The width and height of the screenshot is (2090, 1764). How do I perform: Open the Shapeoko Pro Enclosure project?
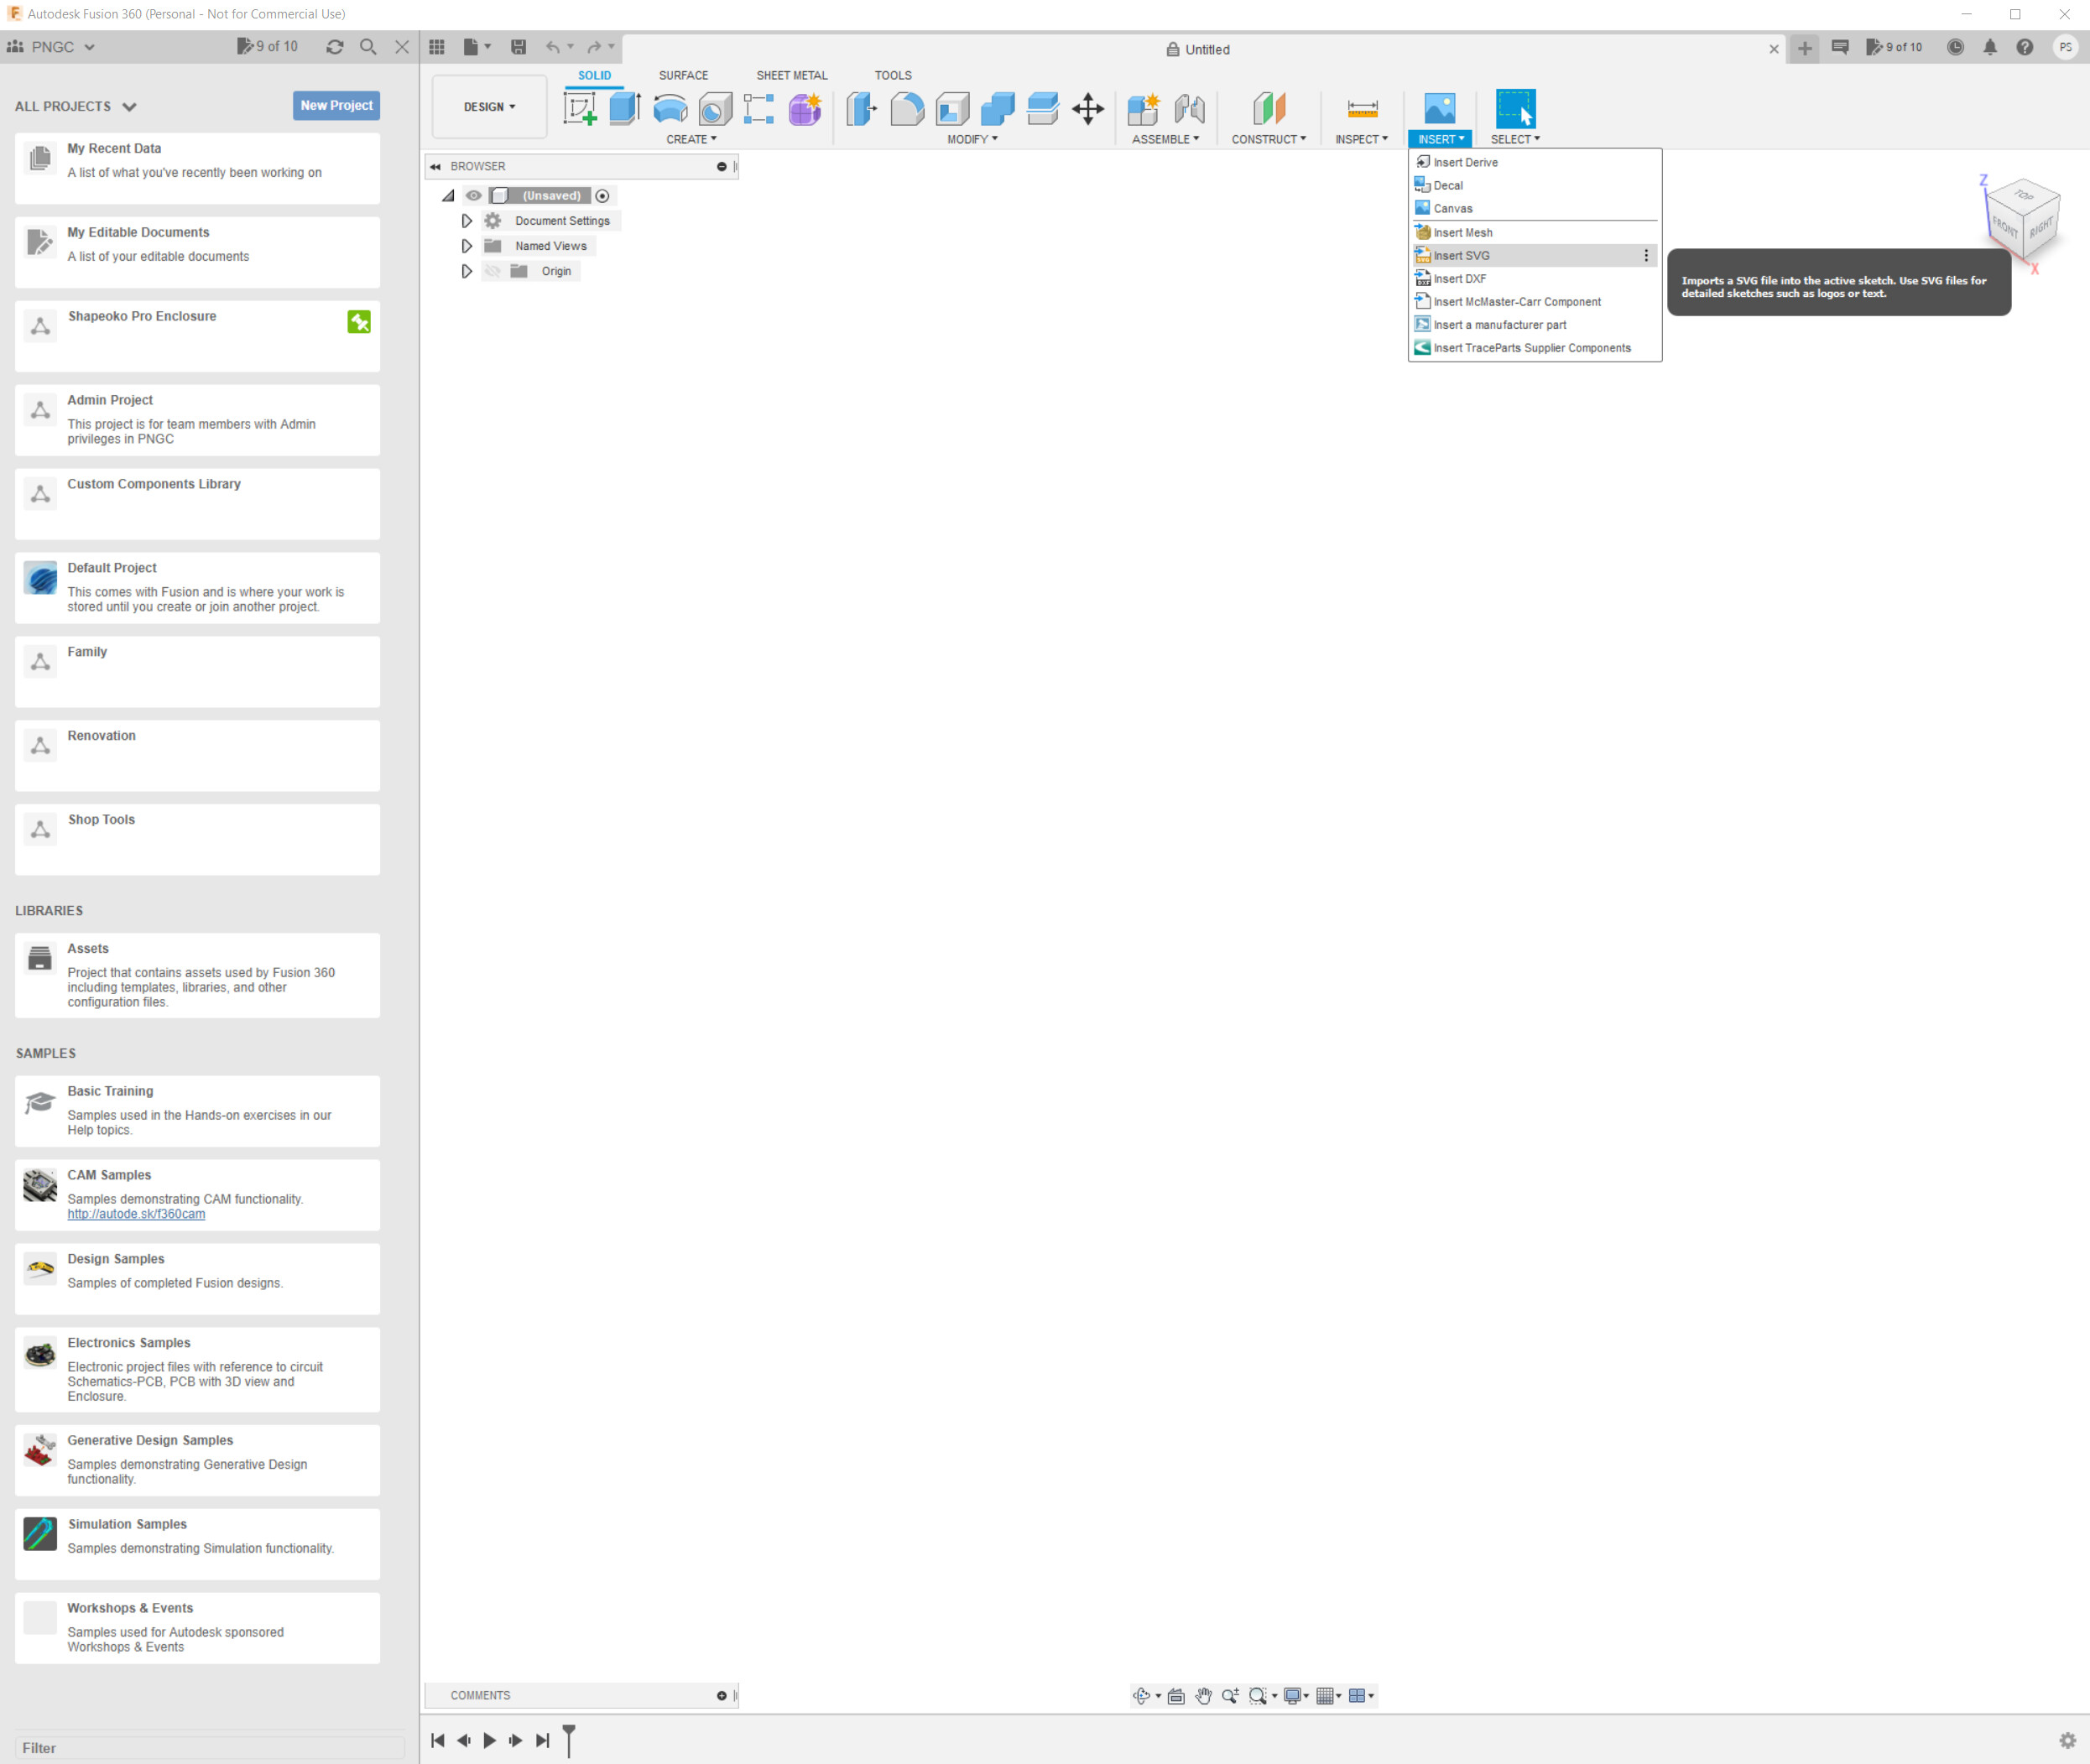point(197,336)
